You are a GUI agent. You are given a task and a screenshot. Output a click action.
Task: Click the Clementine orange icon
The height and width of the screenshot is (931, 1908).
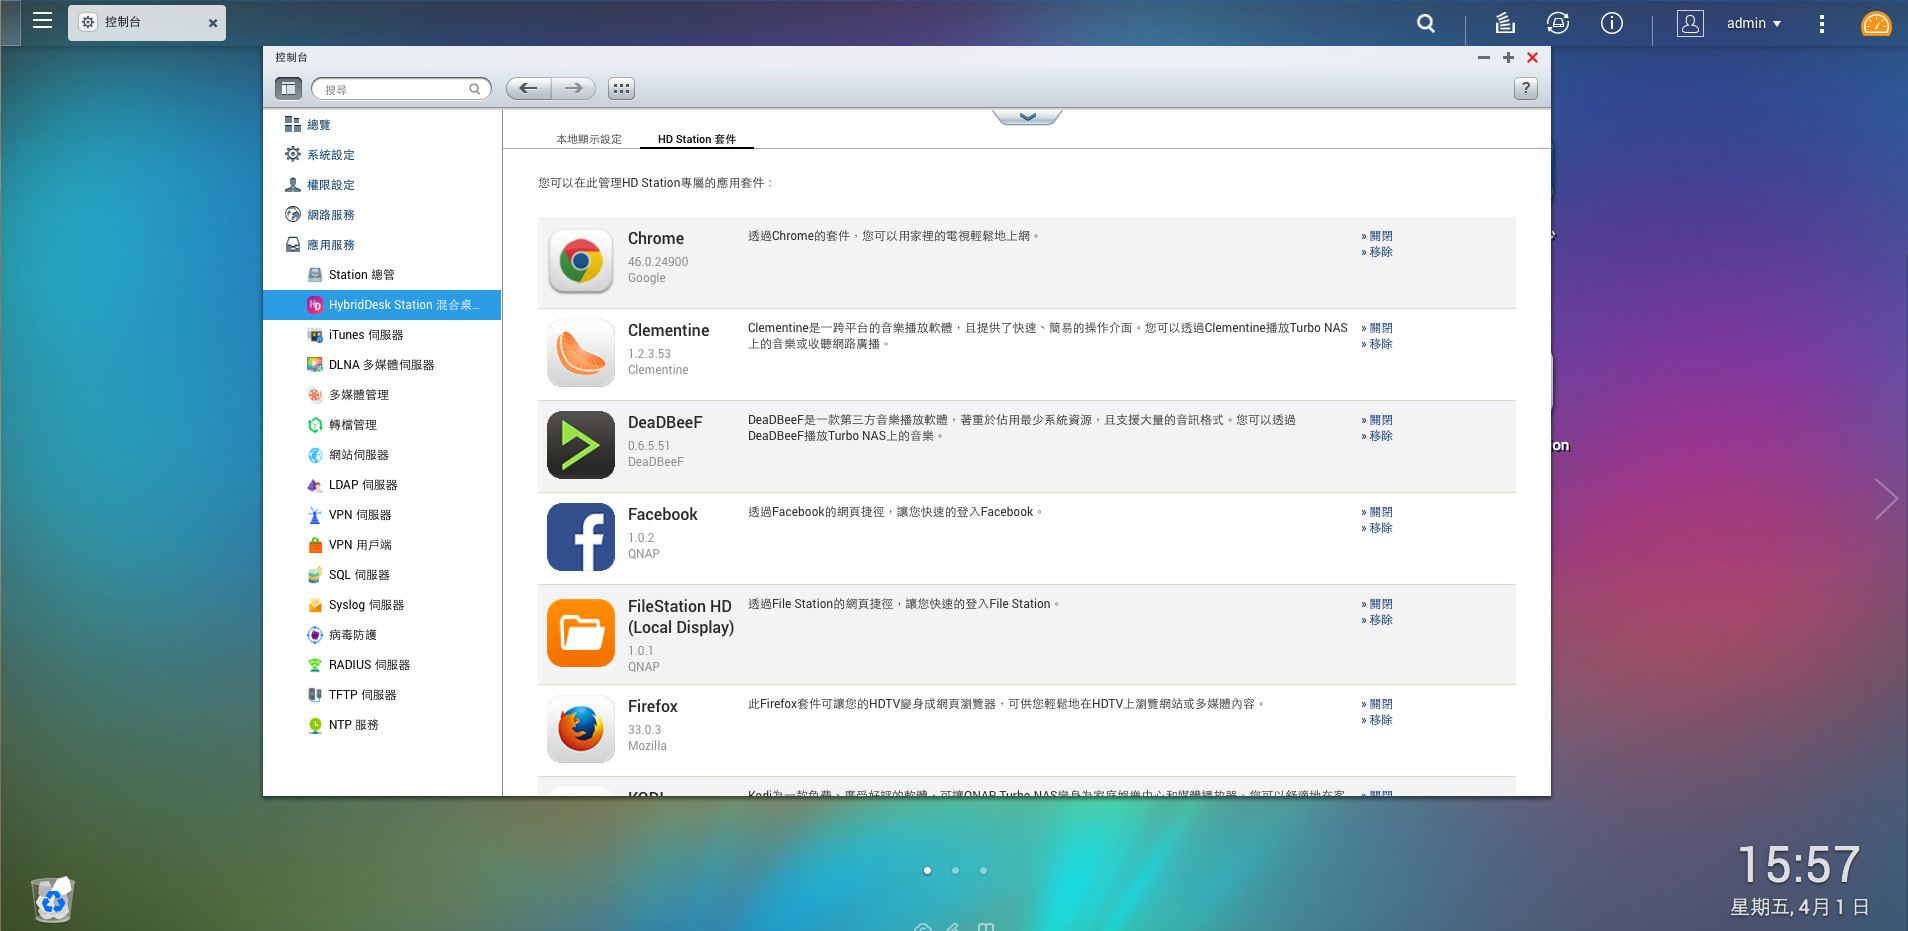click(581, 353)
